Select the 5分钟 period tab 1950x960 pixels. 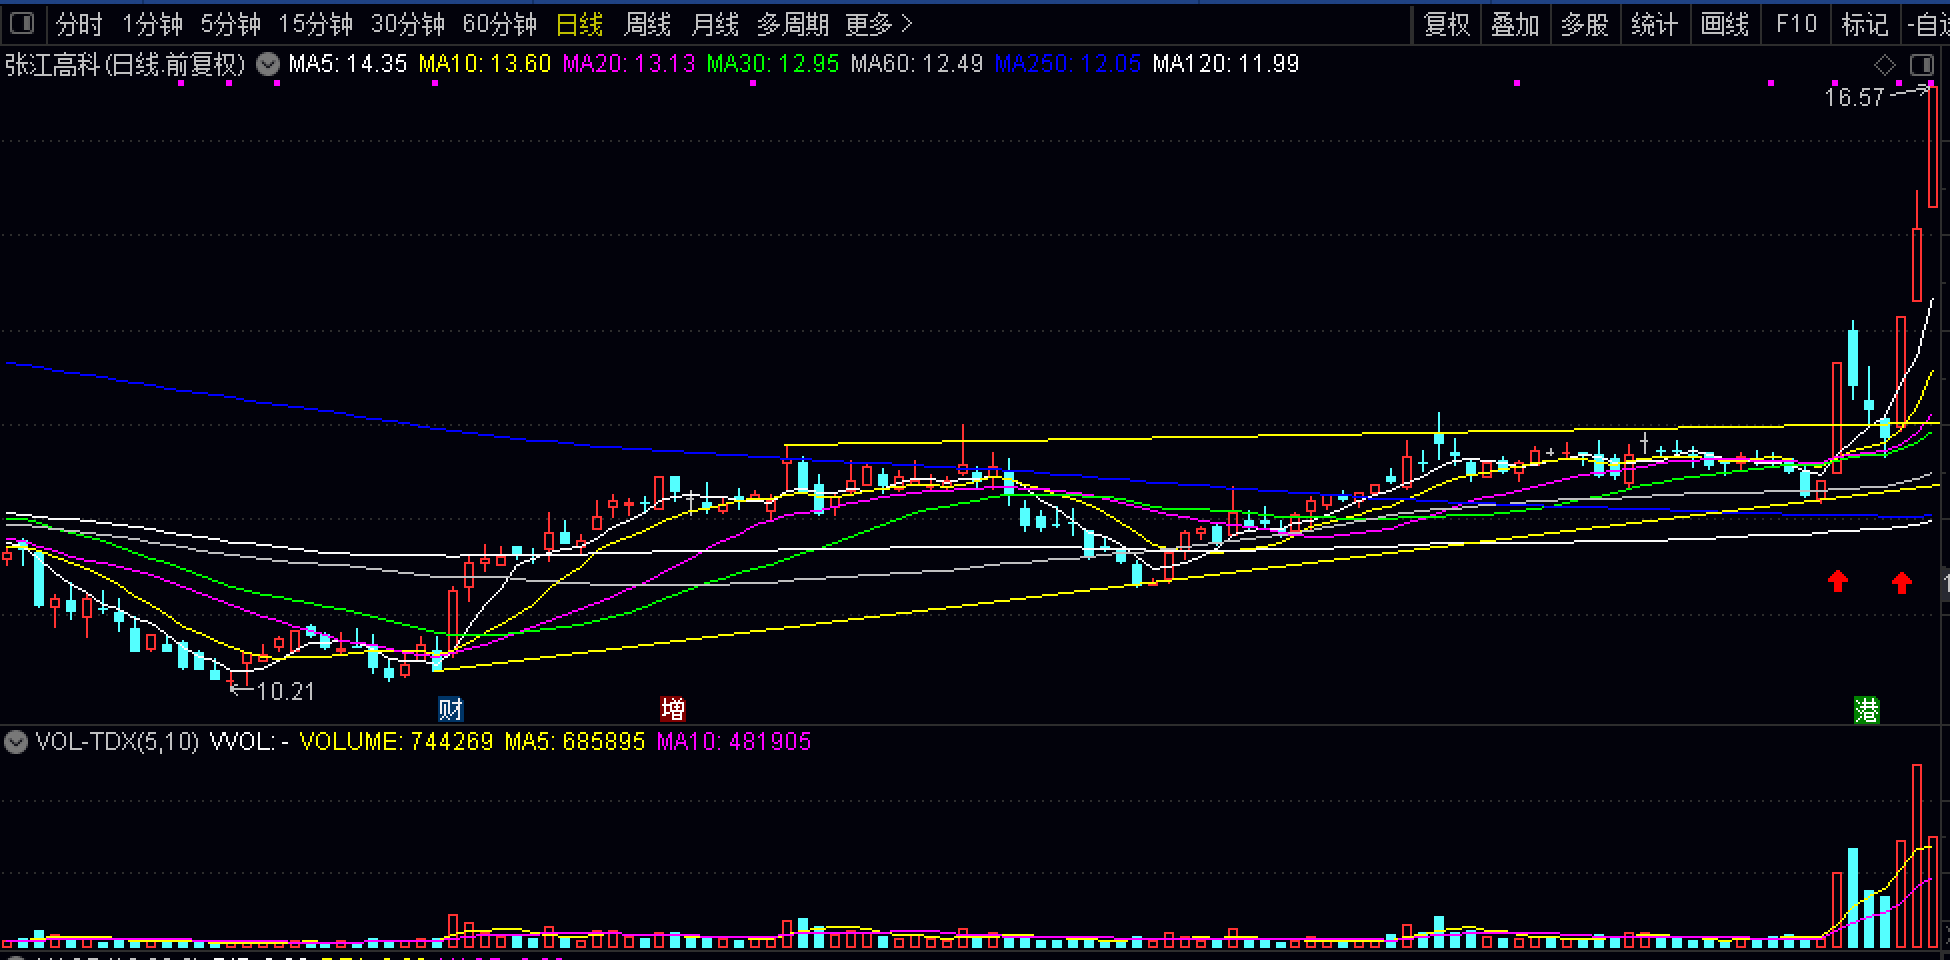(230, 24)
